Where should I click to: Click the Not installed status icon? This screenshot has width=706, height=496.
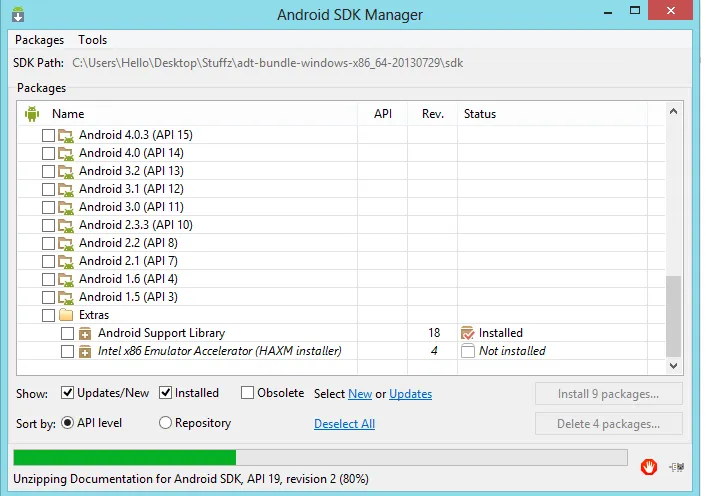pos(468,351)
